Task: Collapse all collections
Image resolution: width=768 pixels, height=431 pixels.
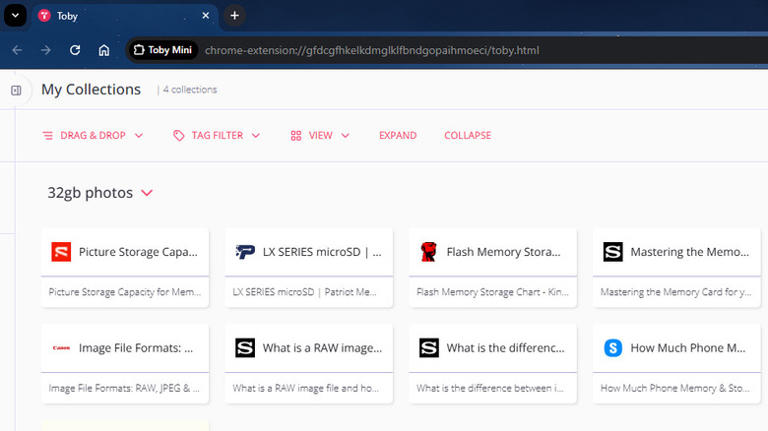Action: (468, 135)
